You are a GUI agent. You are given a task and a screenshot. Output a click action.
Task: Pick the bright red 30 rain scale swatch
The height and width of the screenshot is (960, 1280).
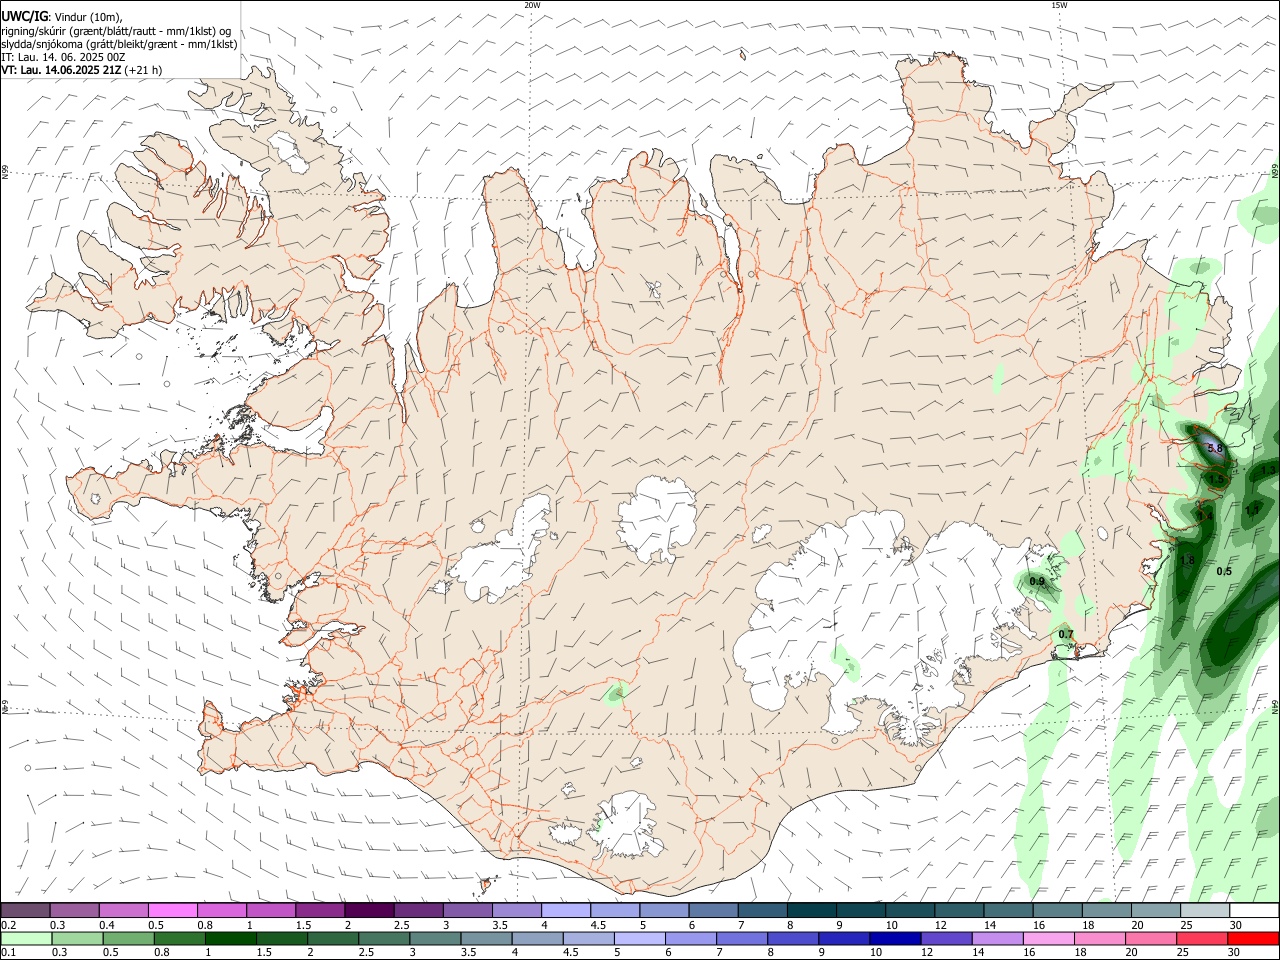click(1253, 938)
